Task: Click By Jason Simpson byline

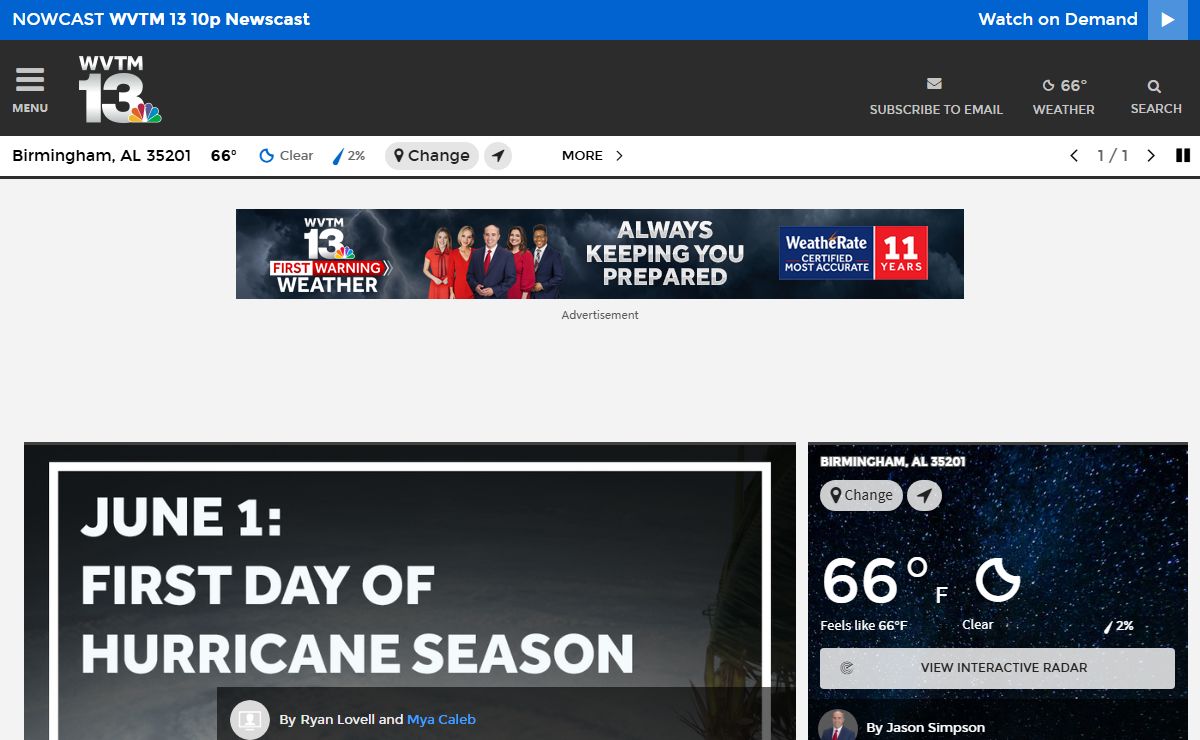Action: point(925,727)
